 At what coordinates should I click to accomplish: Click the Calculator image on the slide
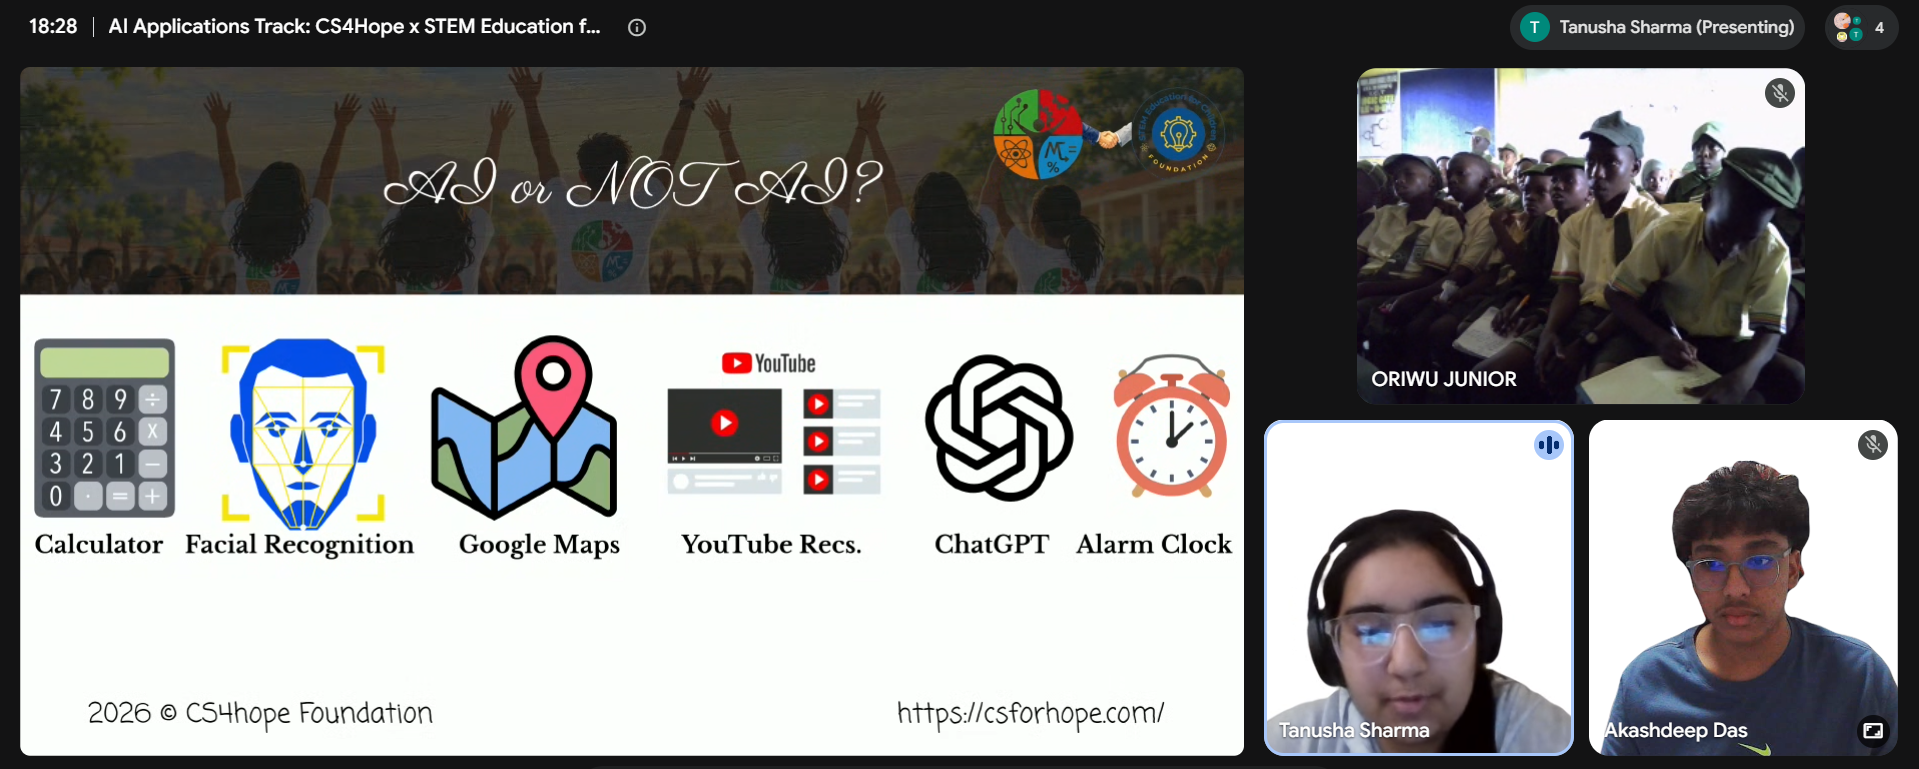105,428
